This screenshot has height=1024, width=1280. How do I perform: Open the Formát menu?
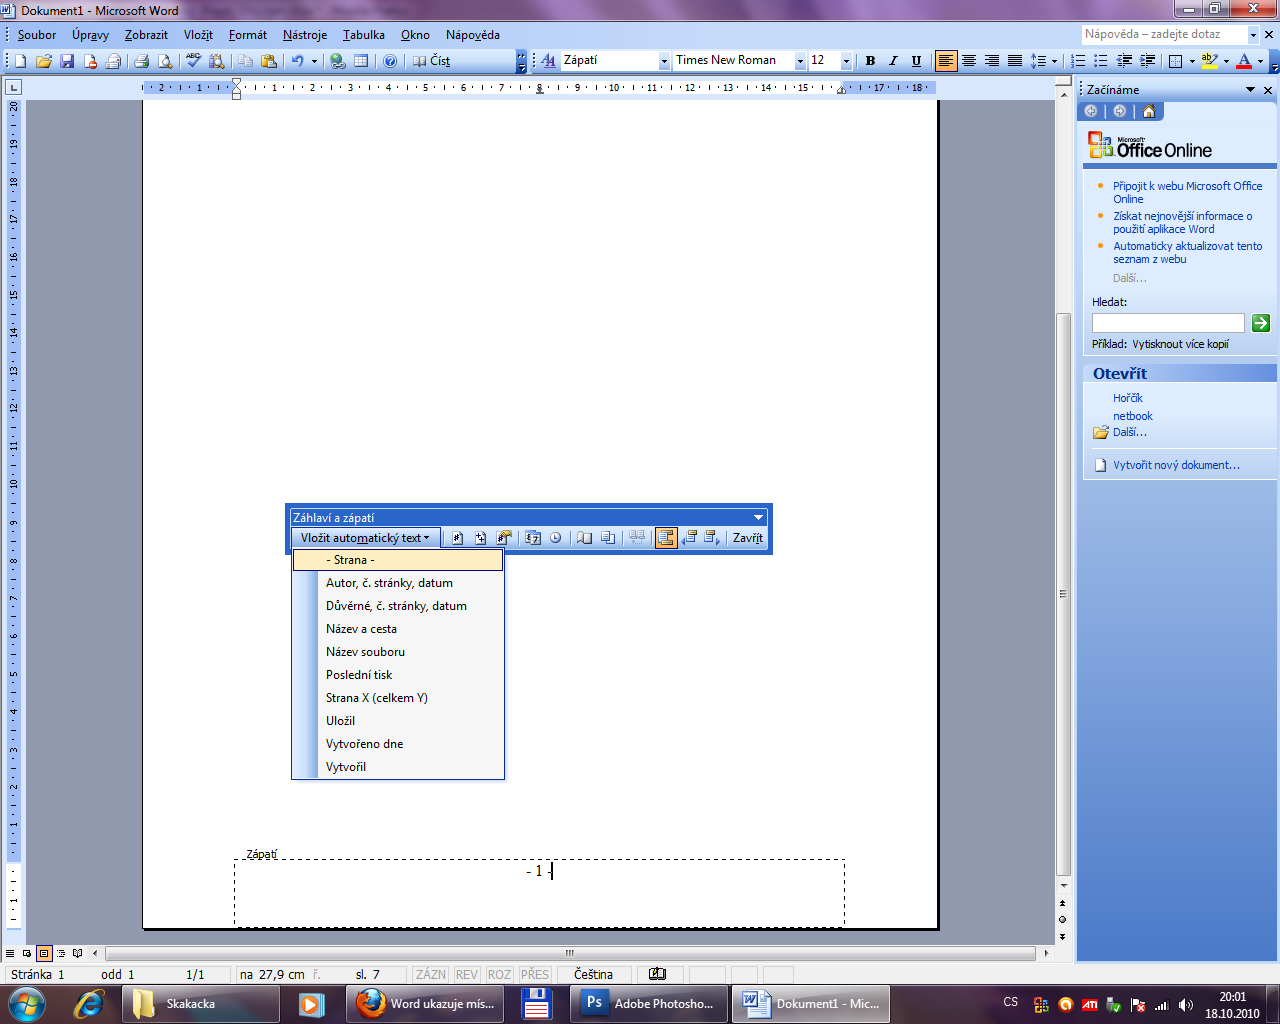point(248,35)
